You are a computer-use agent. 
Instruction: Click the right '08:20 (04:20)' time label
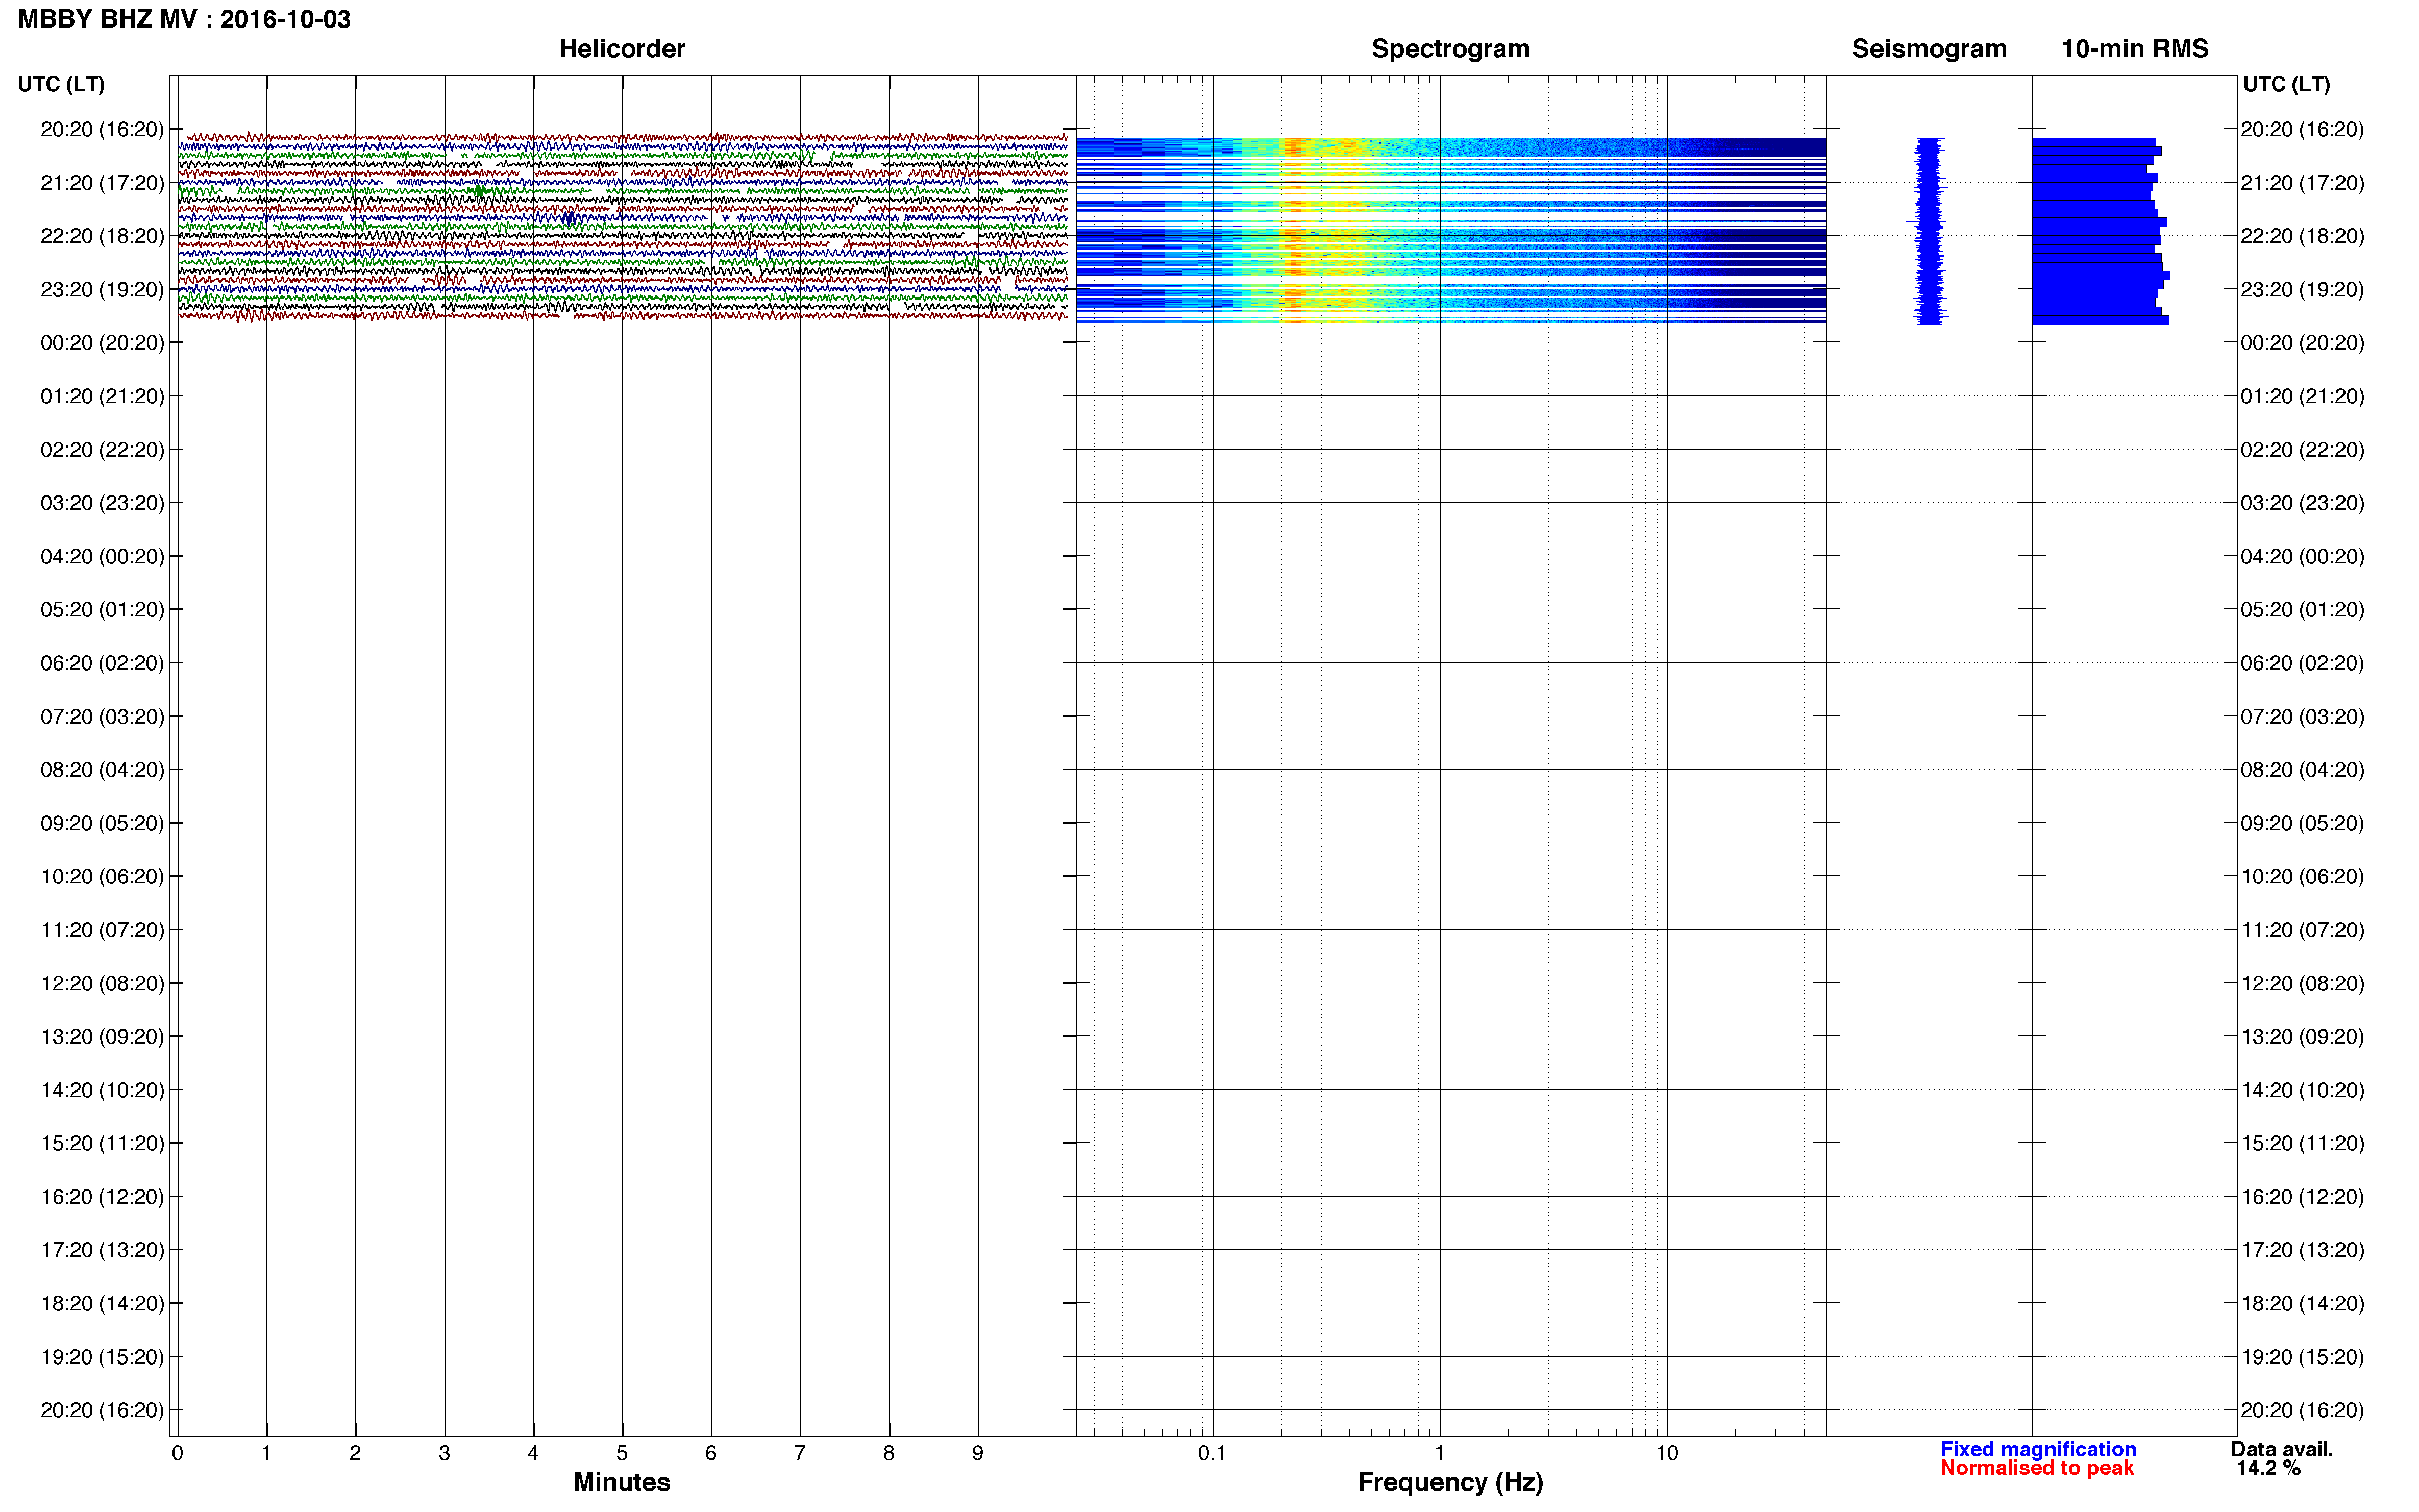2302,769
